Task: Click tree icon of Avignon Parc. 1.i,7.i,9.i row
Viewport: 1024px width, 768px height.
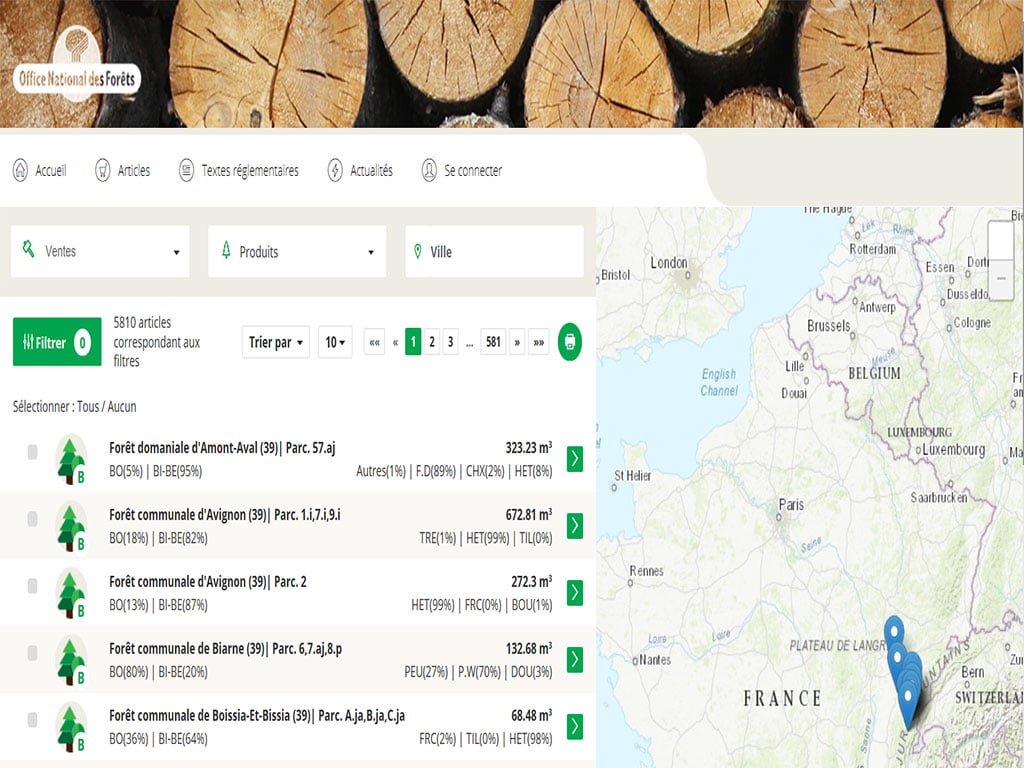Action: click(71, 526)
